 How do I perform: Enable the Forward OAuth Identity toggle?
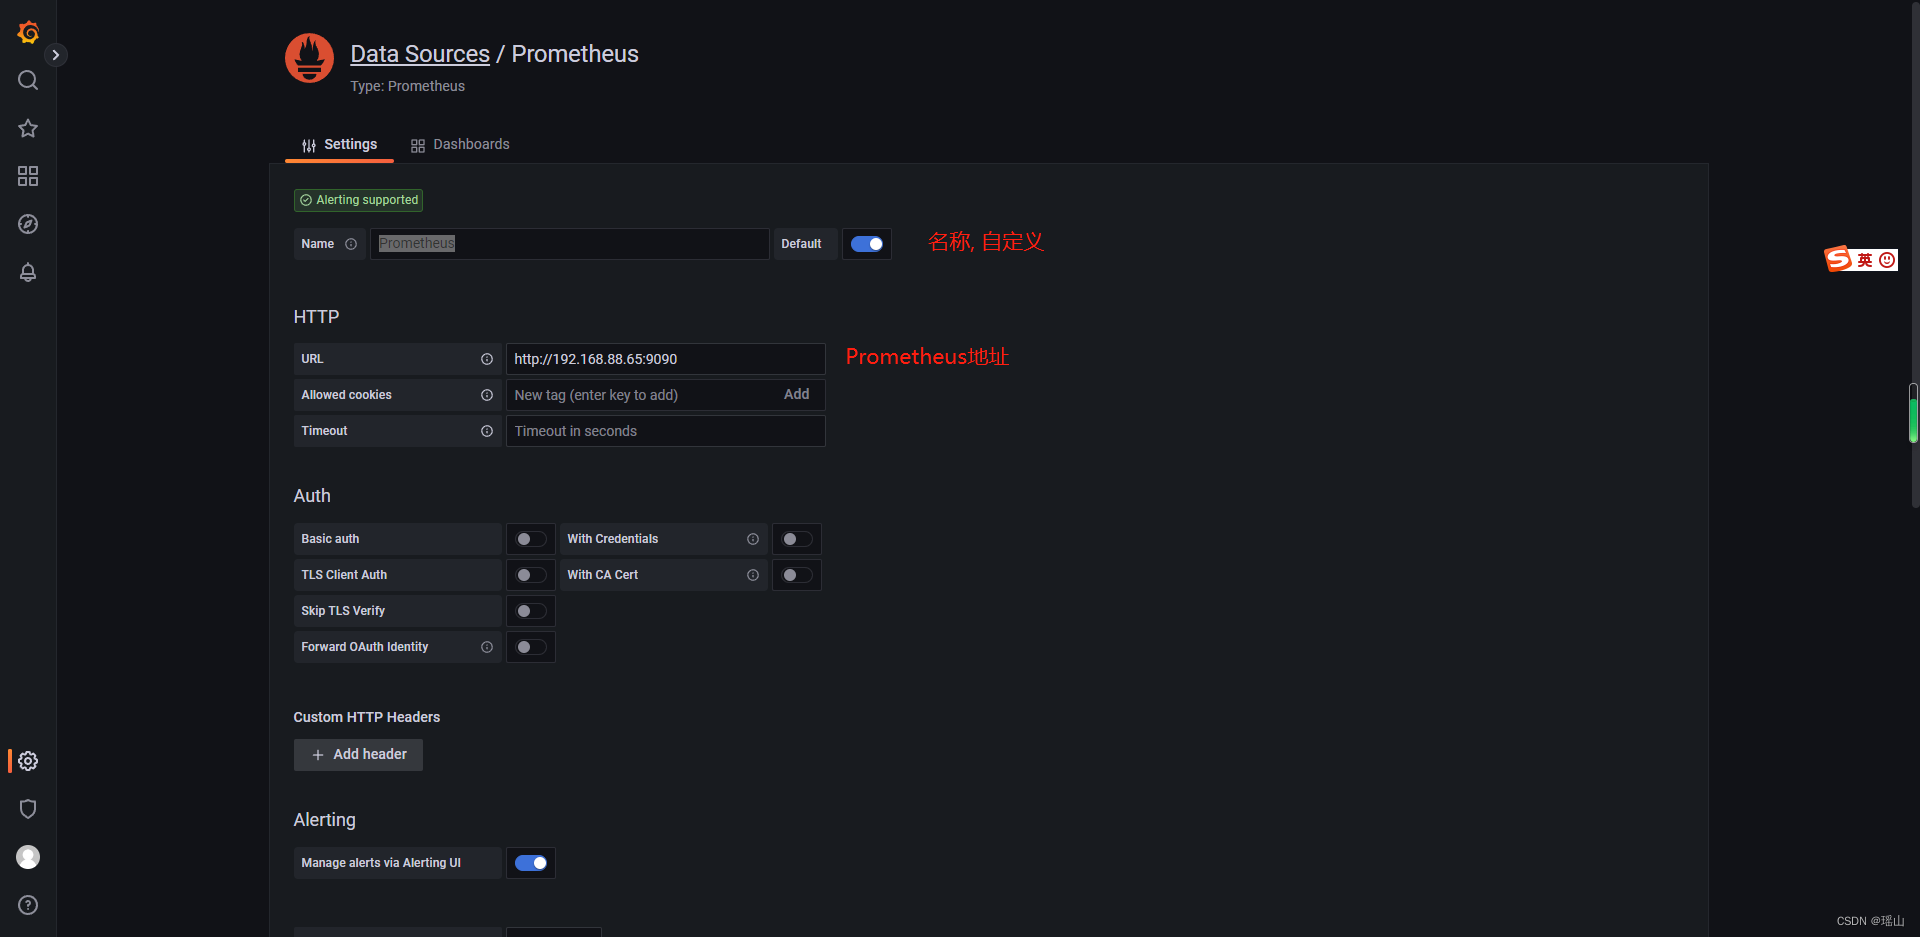(x=531, y=647)
